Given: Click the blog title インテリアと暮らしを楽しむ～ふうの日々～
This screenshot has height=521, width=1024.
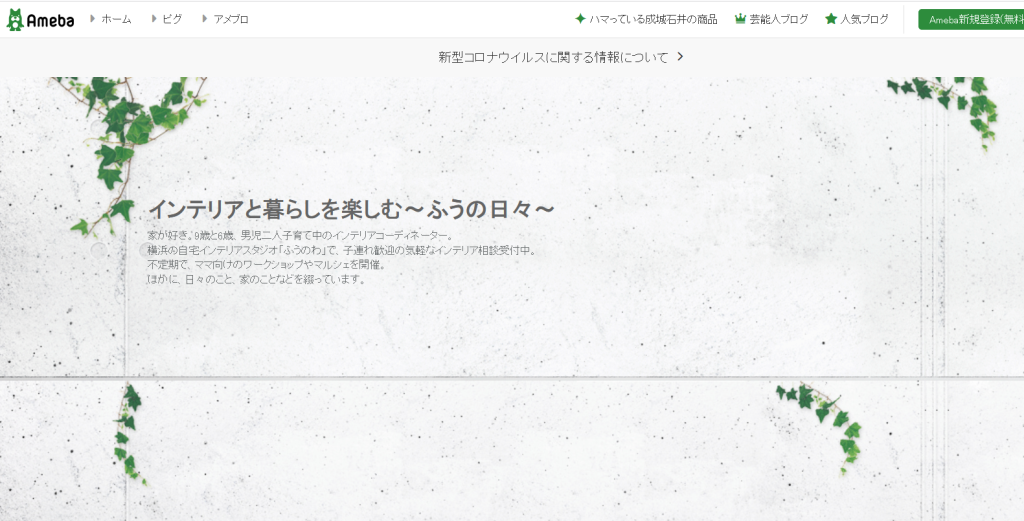Looking at the screenshot, I should tap(351, 209).
